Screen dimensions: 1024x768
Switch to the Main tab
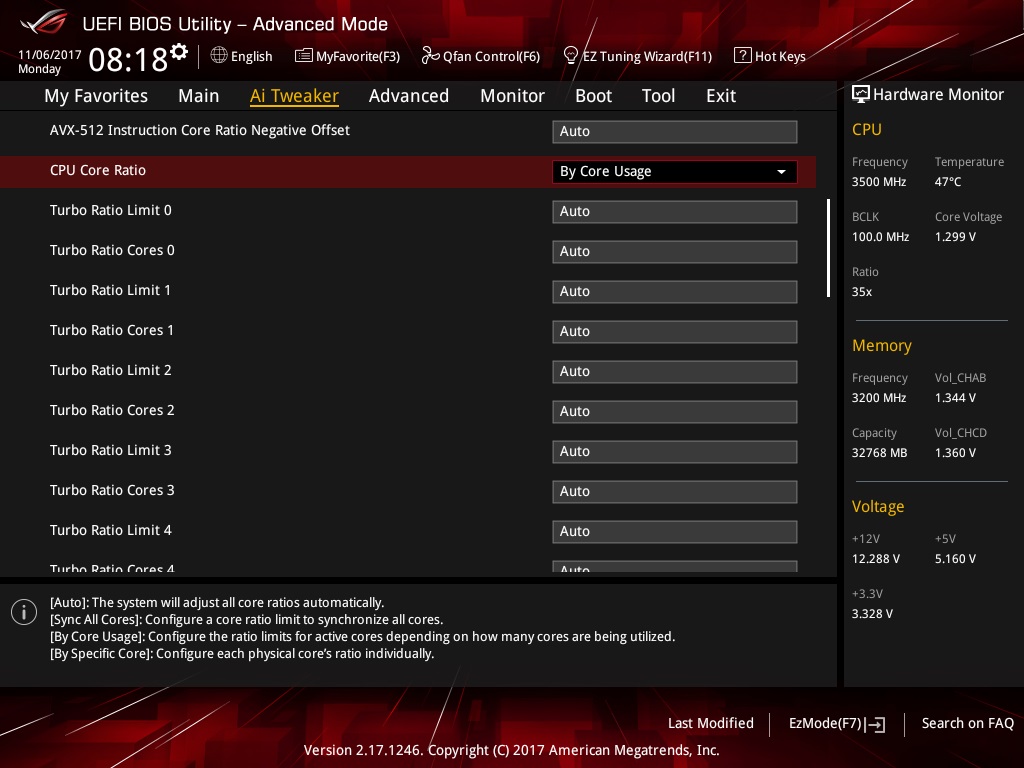pyautogui.click(x=199, y=96)
